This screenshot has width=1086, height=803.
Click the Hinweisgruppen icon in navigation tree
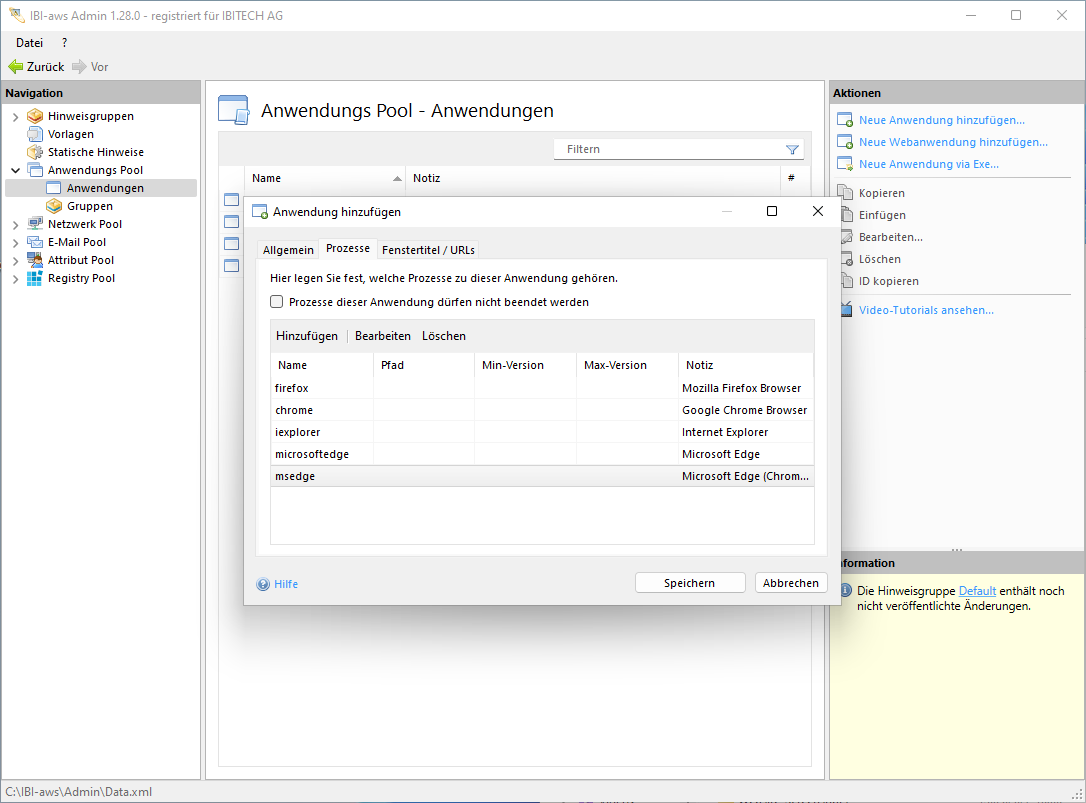click(35, 116)
